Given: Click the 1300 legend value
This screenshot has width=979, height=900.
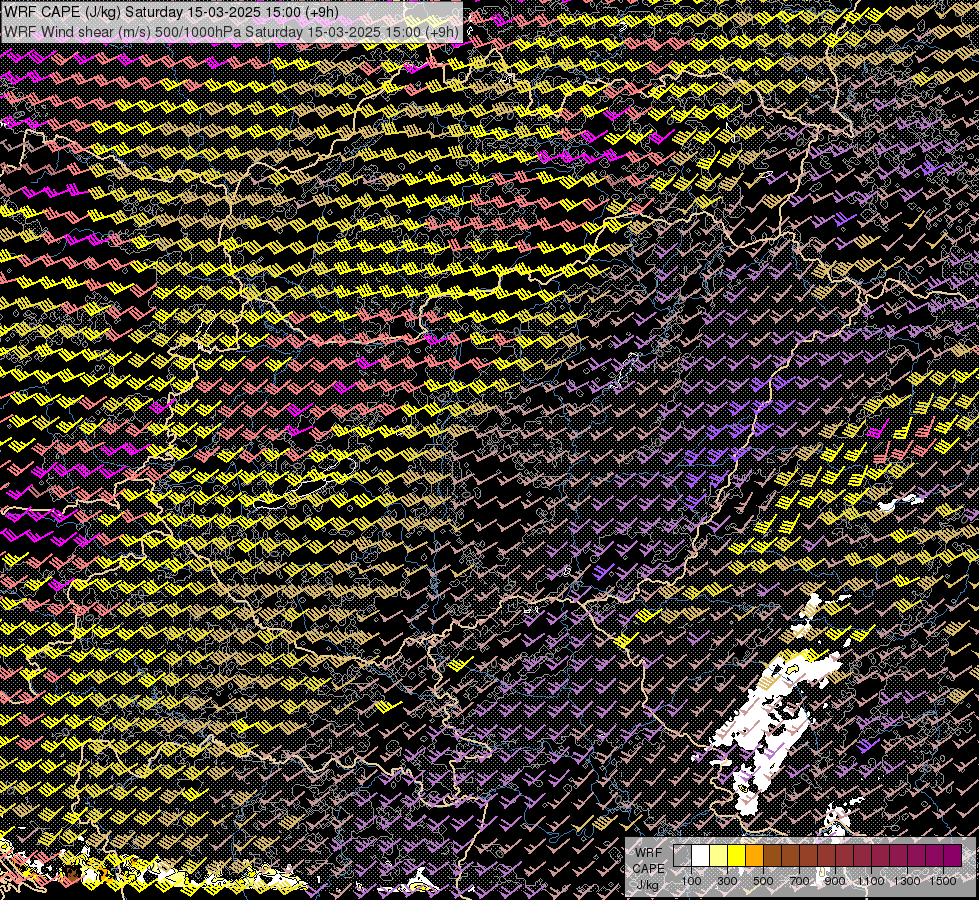Looking at the screenshot, I should [x=907, y=881].
